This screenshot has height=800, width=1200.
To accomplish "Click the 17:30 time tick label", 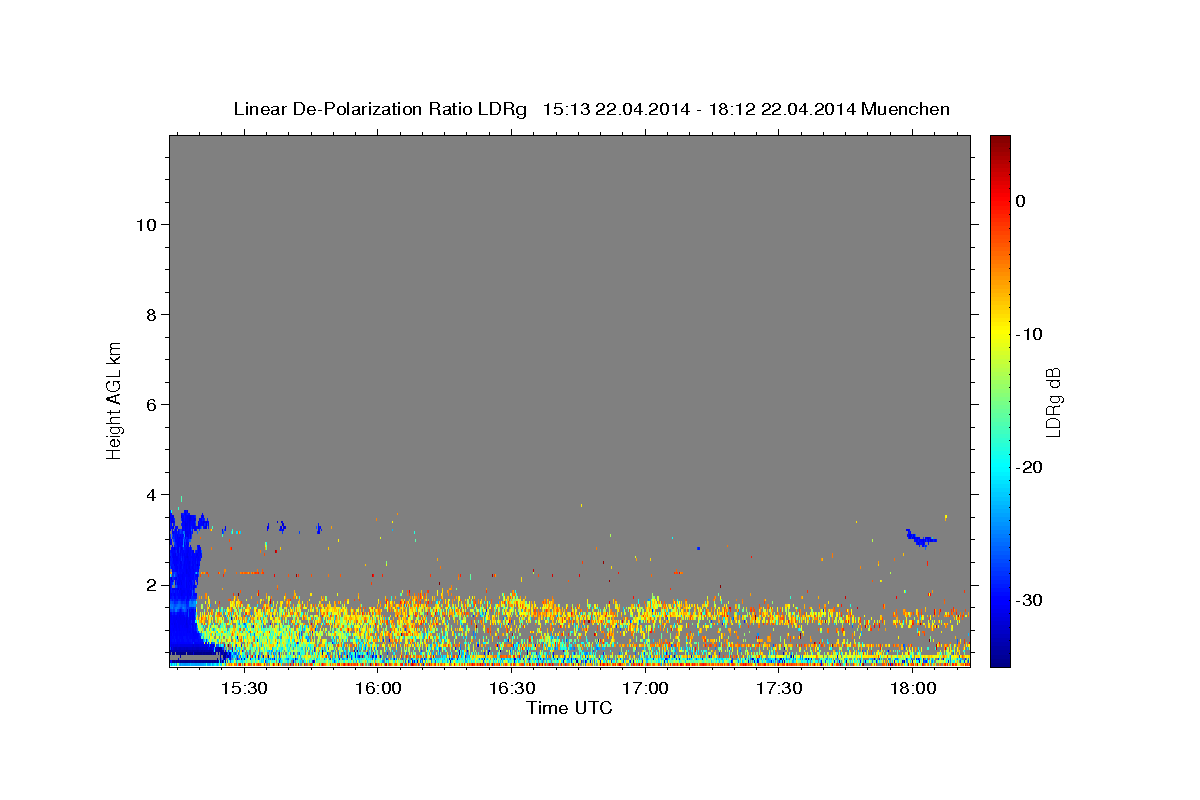I will (779, 689).
